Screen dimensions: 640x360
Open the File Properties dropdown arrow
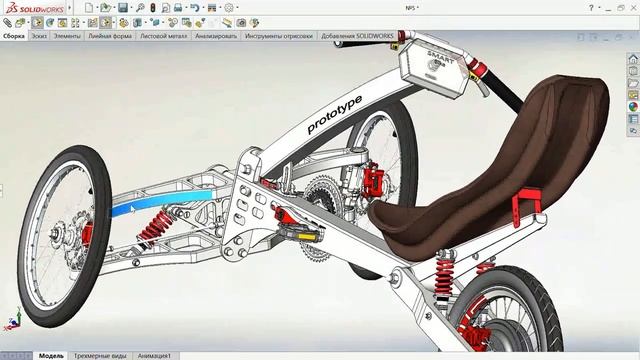(220, 7)
